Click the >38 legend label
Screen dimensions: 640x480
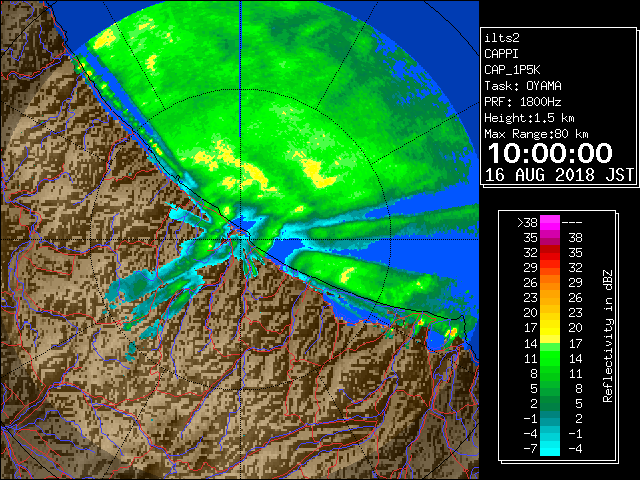click(527, 223)
